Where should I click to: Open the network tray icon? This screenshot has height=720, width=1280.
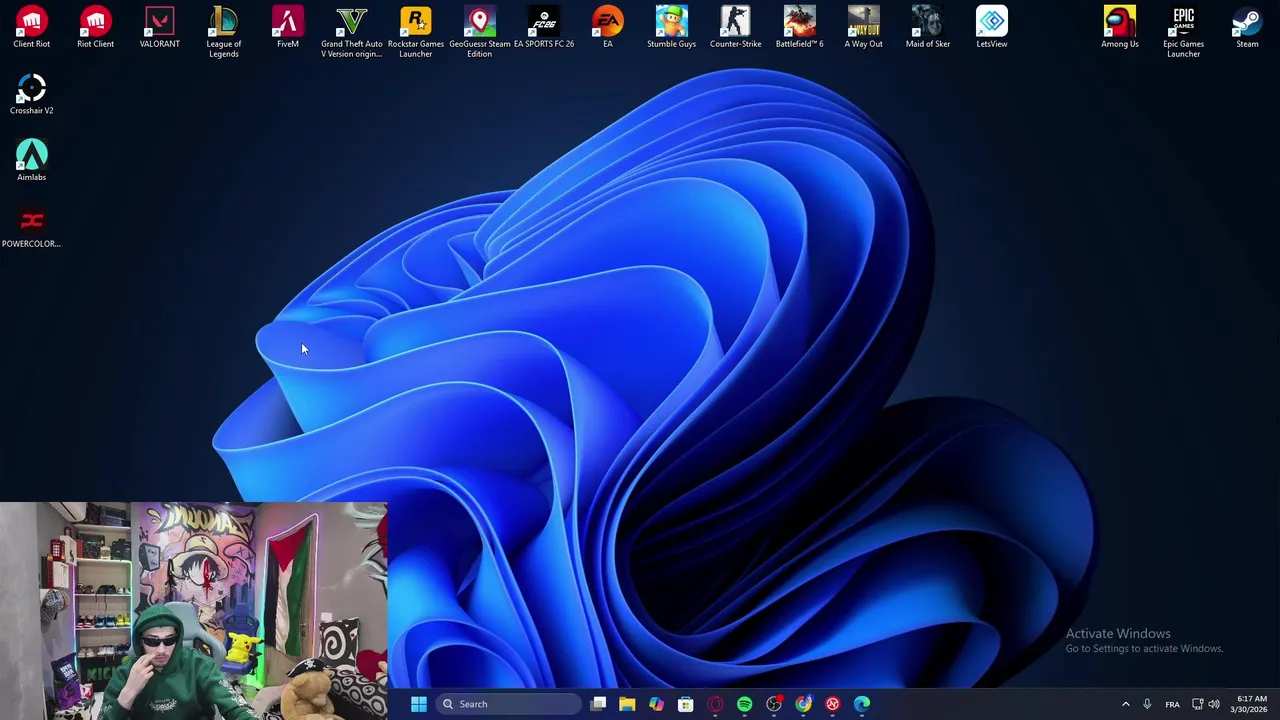coord(1197,704)
